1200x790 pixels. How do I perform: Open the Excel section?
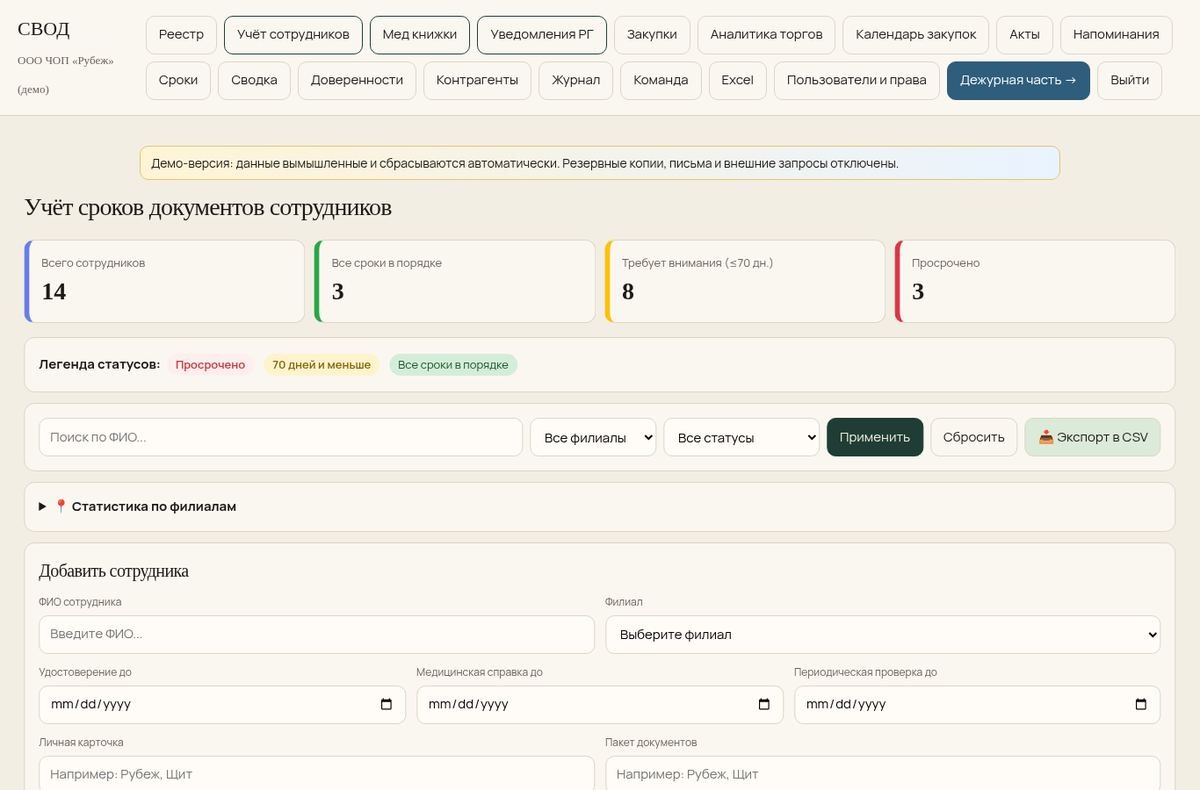point(738,80)
